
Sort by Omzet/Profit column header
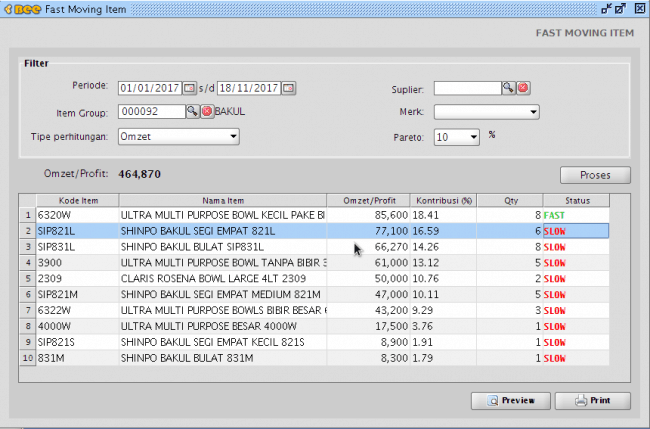369,201
